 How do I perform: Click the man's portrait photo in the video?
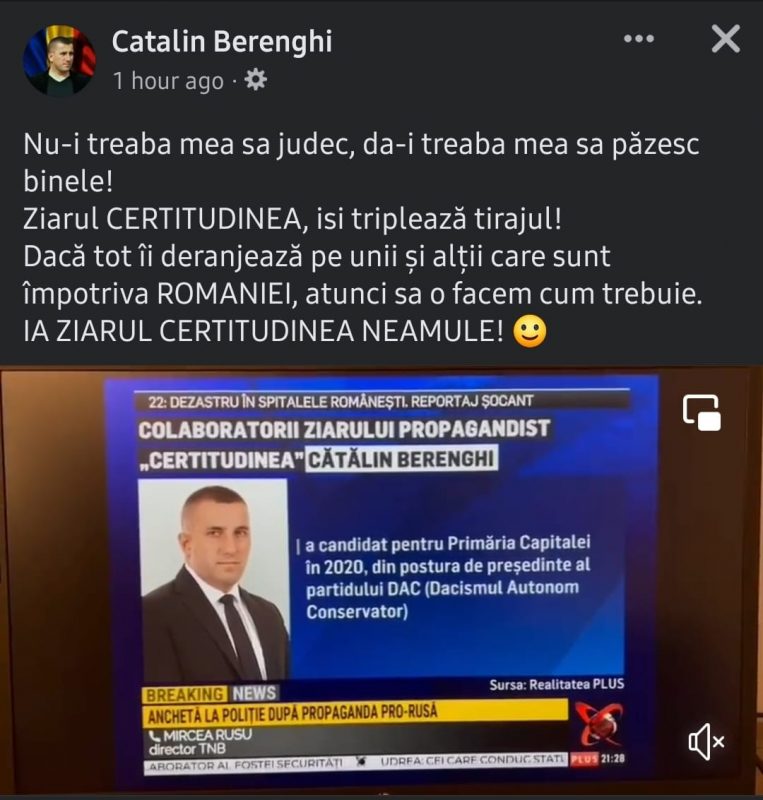coord(213,579)
